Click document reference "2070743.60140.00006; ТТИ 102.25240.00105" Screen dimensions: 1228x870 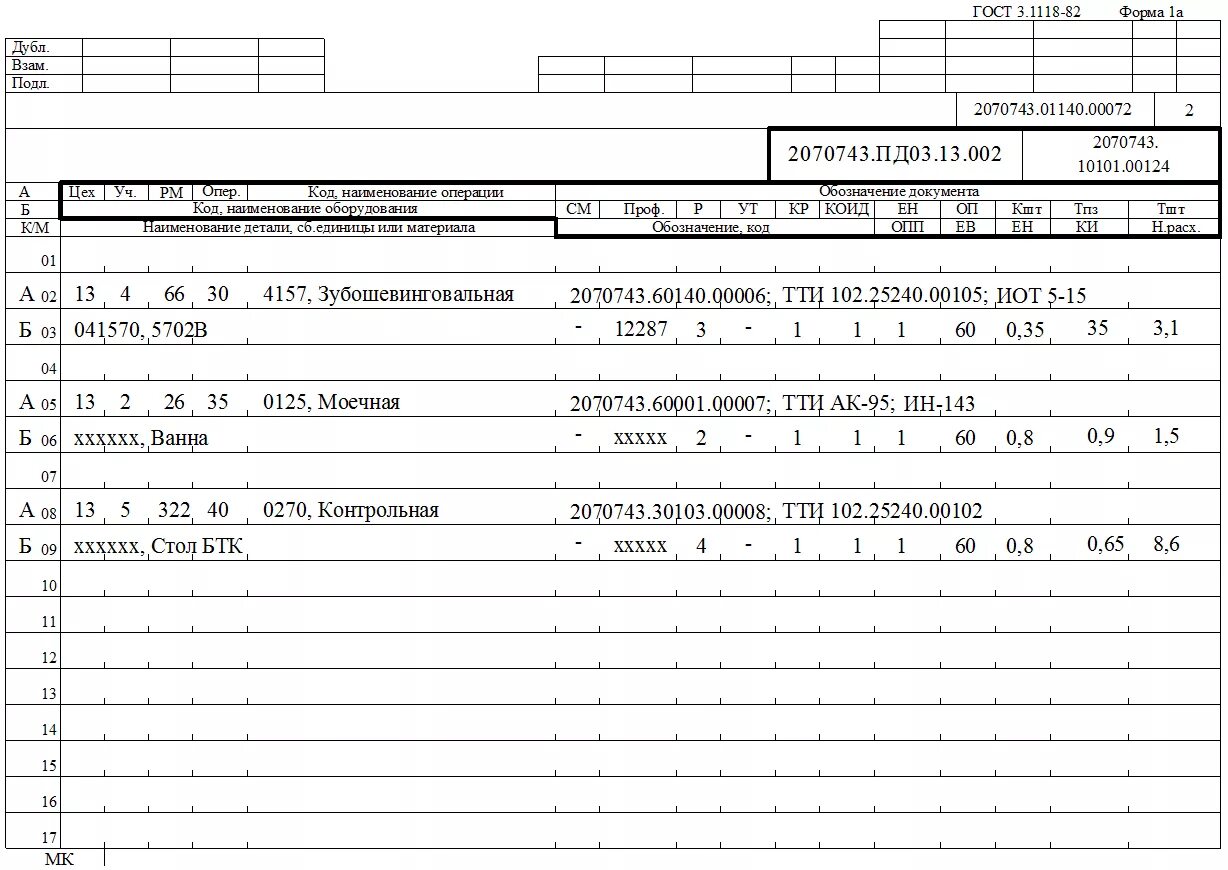[776, 296]
